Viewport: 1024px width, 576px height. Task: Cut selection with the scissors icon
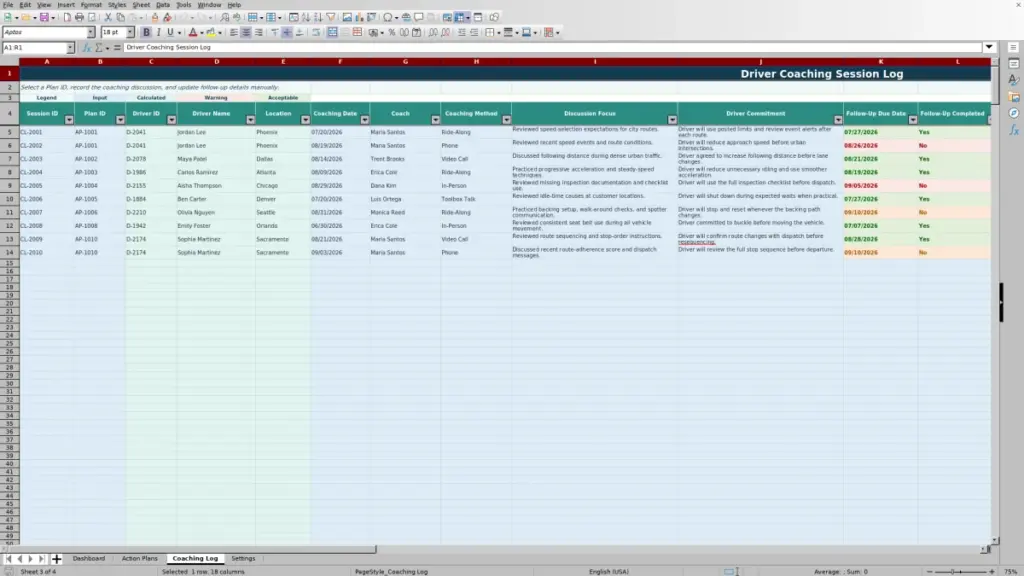click(x=108, y=17)
